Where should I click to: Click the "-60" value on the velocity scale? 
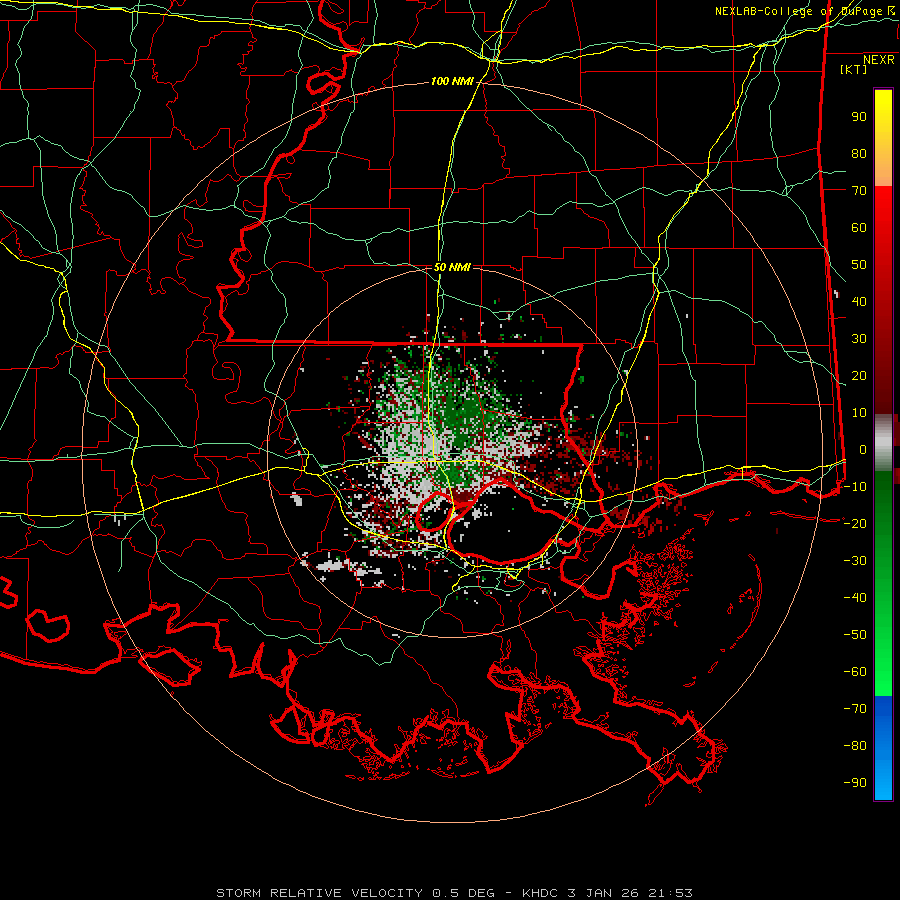click(x=855, y=672)
